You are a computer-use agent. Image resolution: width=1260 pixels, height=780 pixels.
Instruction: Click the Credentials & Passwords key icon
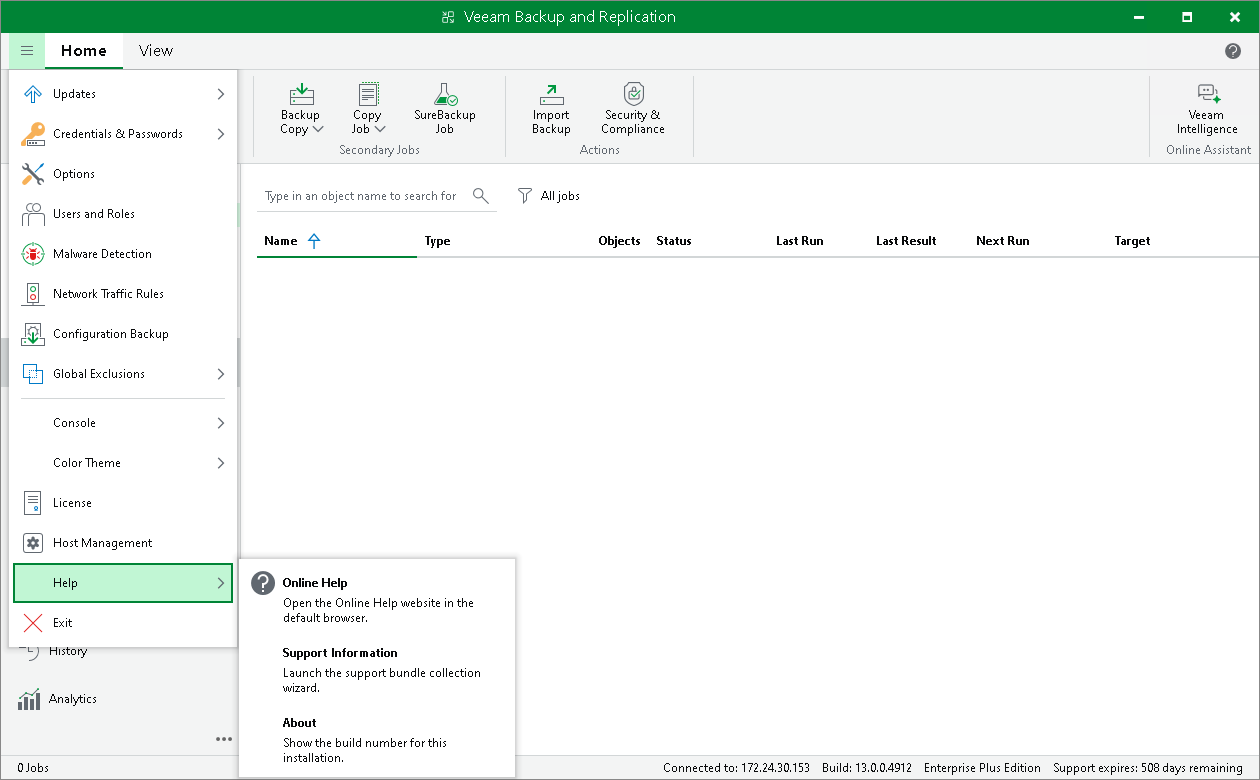pos(33,134)
